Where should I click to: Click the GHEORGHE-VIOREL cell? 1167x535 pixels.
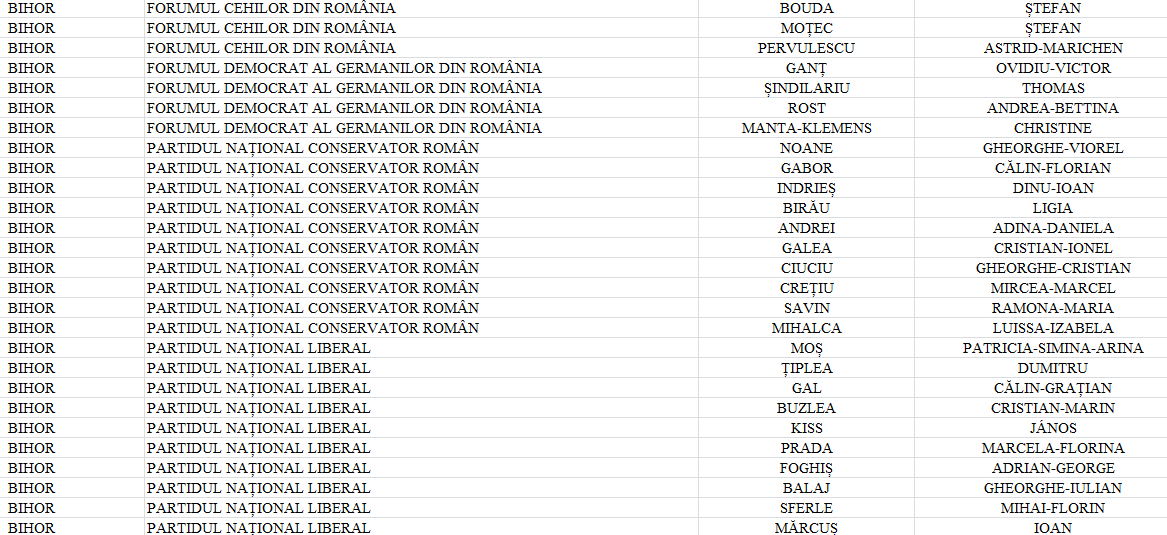tap(1053, 148)
